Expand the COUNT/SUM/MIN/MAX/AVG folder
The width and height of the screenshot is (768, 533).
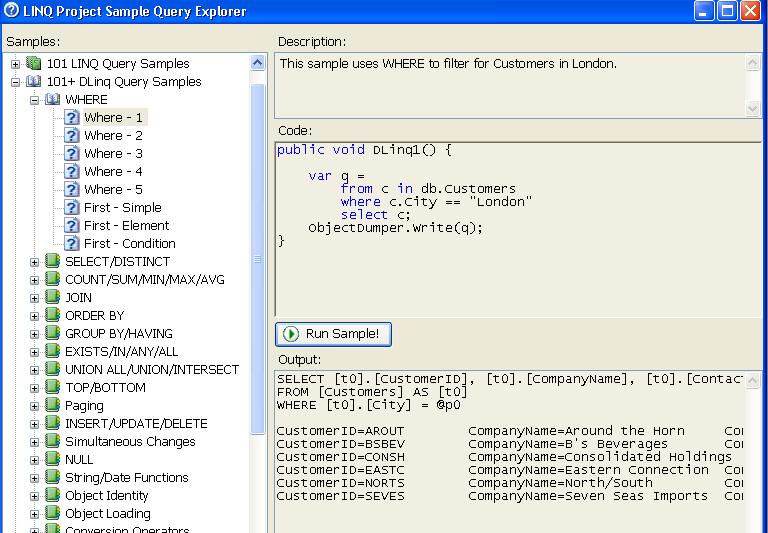[x=34, y=280]
